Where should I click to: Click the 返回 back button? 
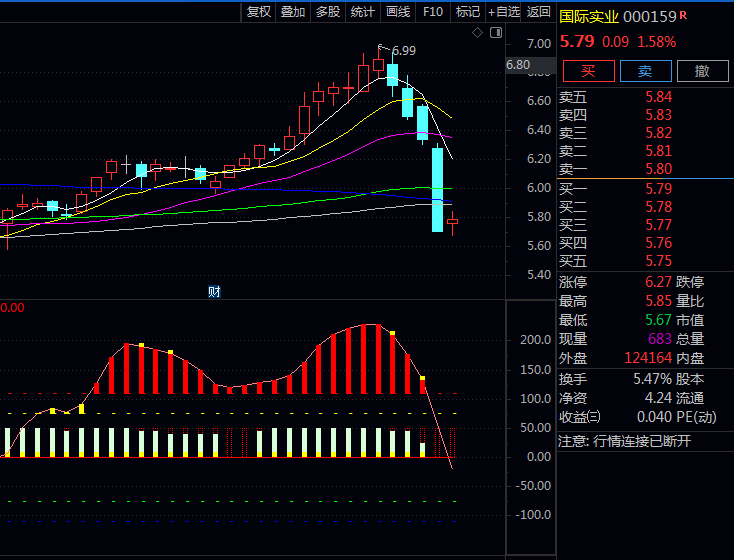click(538, 12)
